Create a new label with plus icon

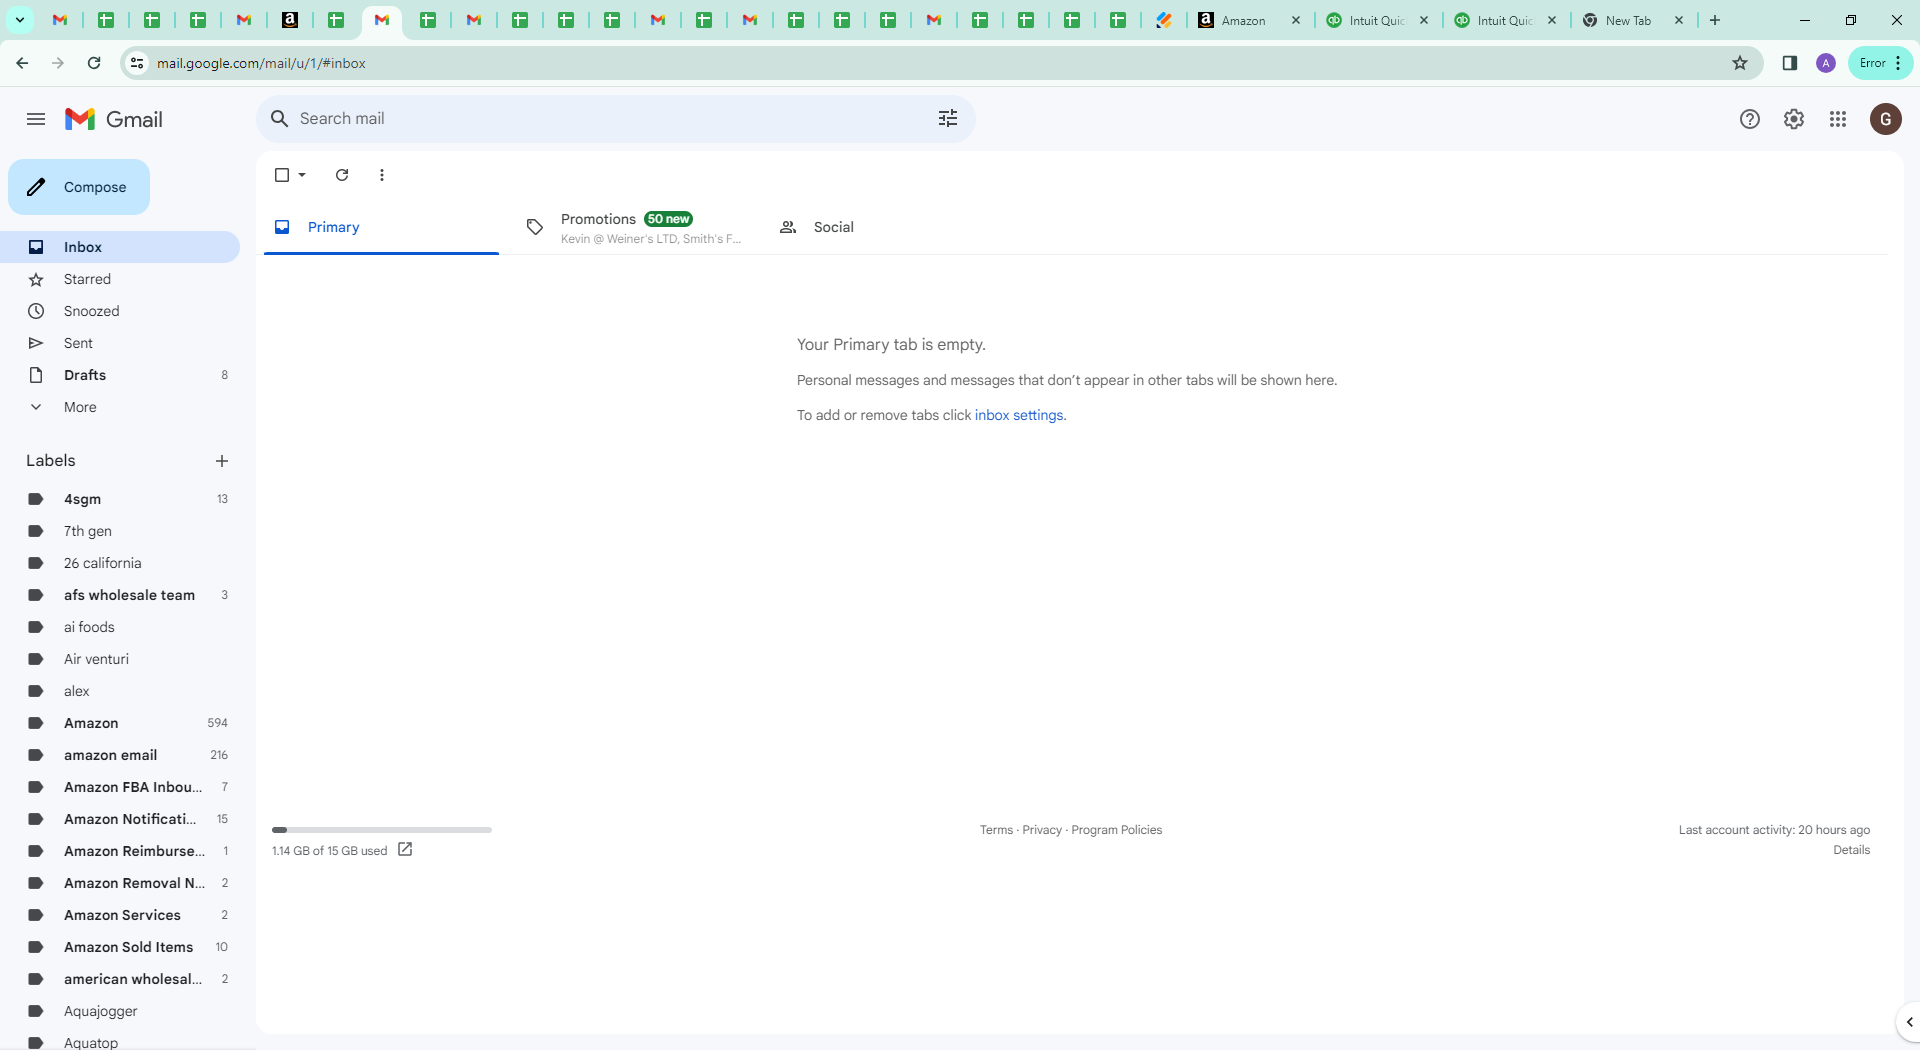(222, 461)
